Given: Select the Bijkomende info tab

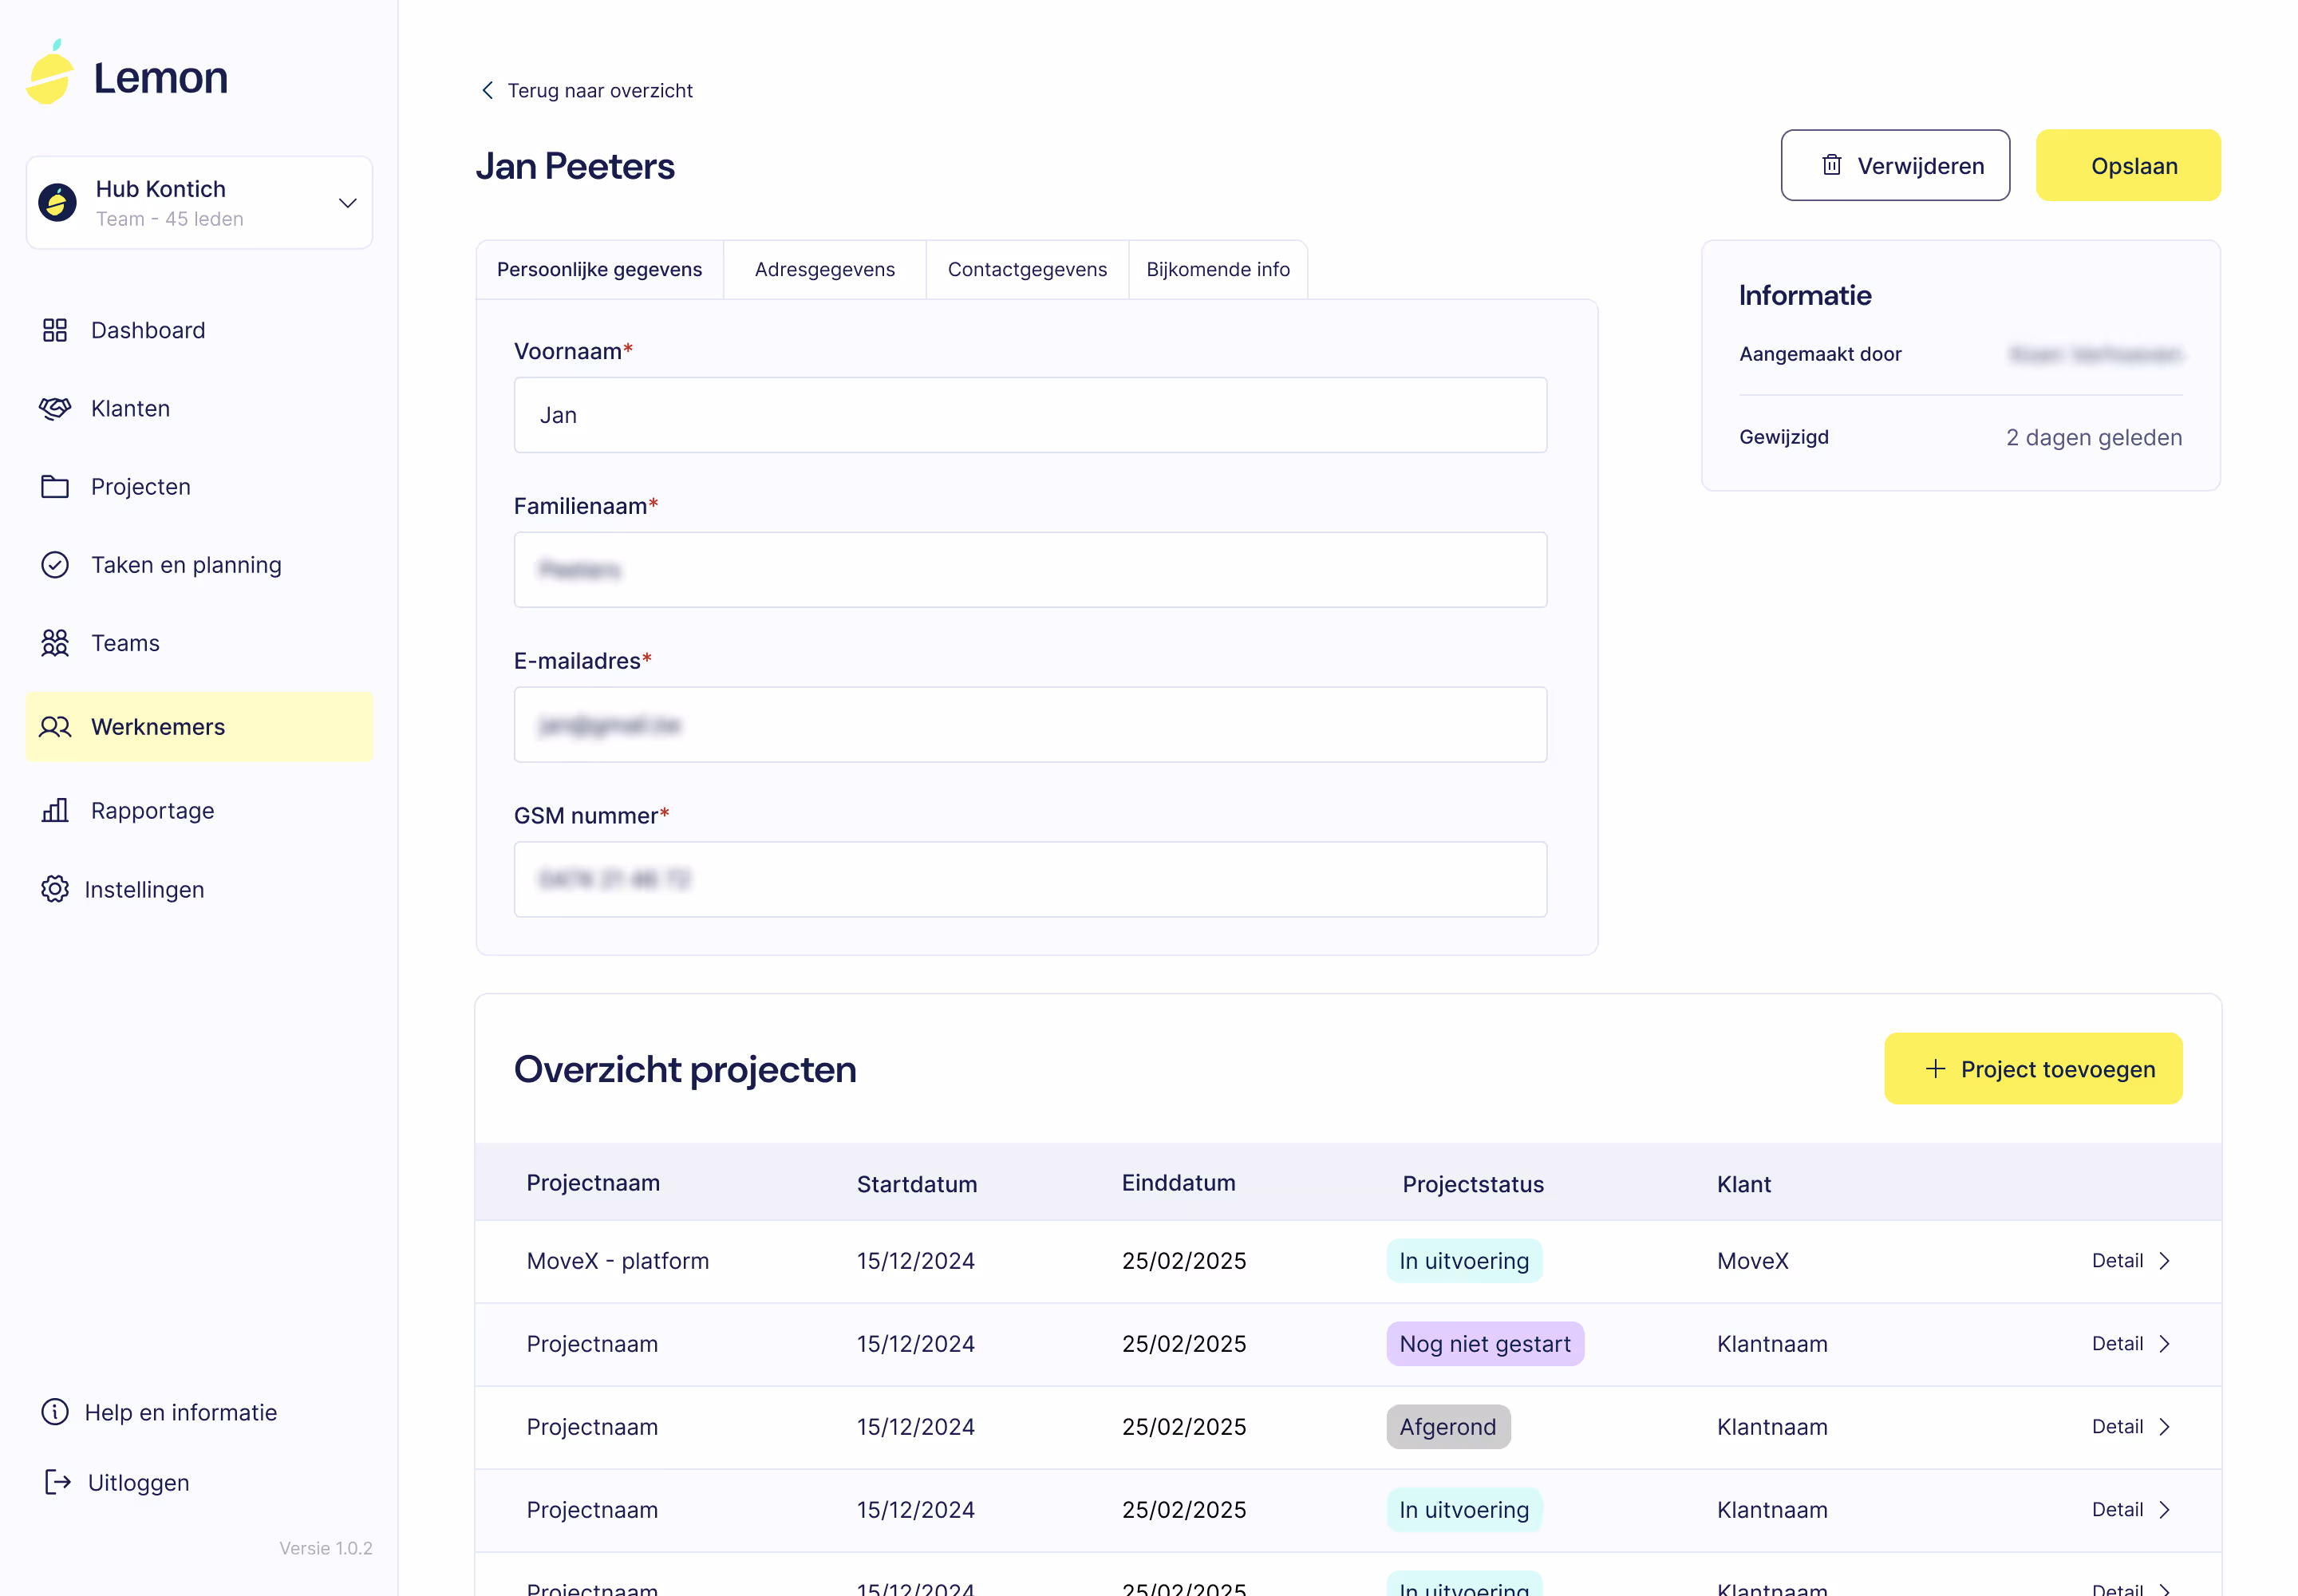Looking at the screenshot, I should (x=1217, y=269).
